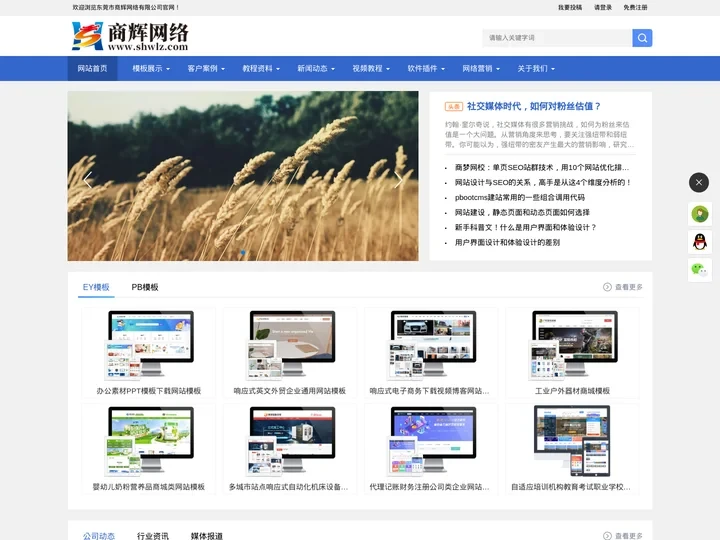Click the headline summary paragraph starting 约翰·奎尔奇说

coord(539,135)
